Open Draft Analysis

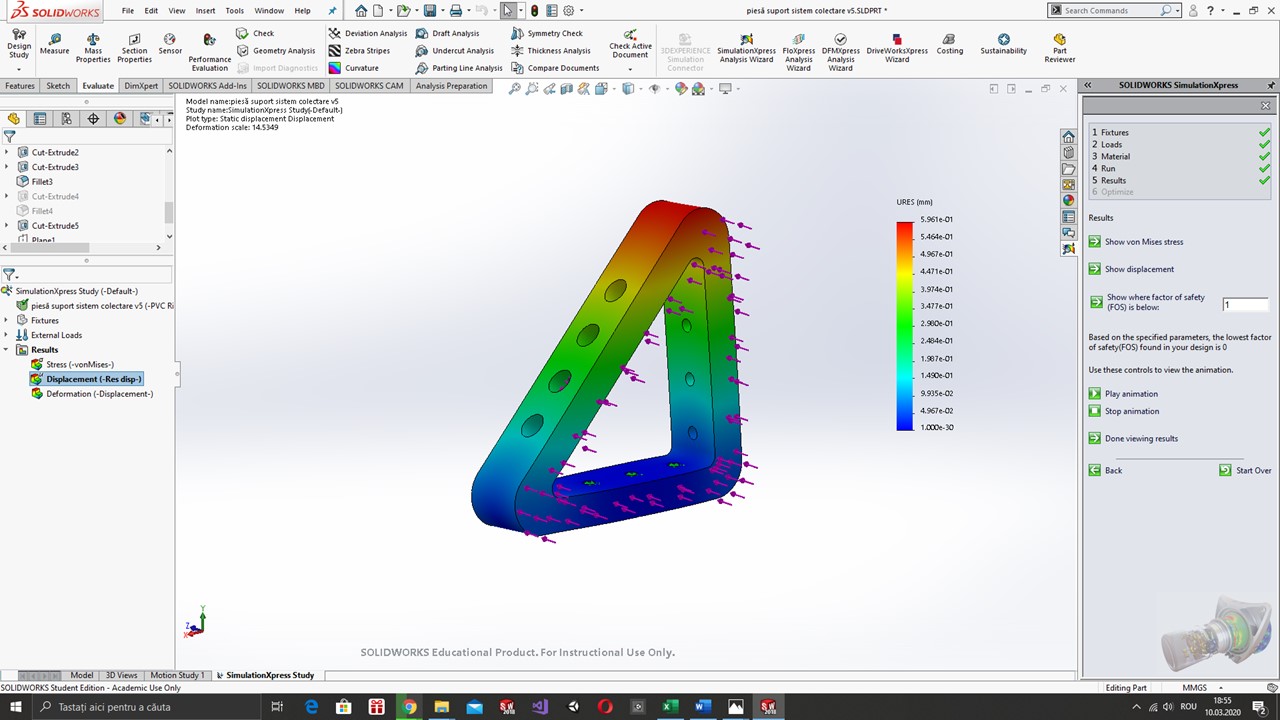pos(448,33)
